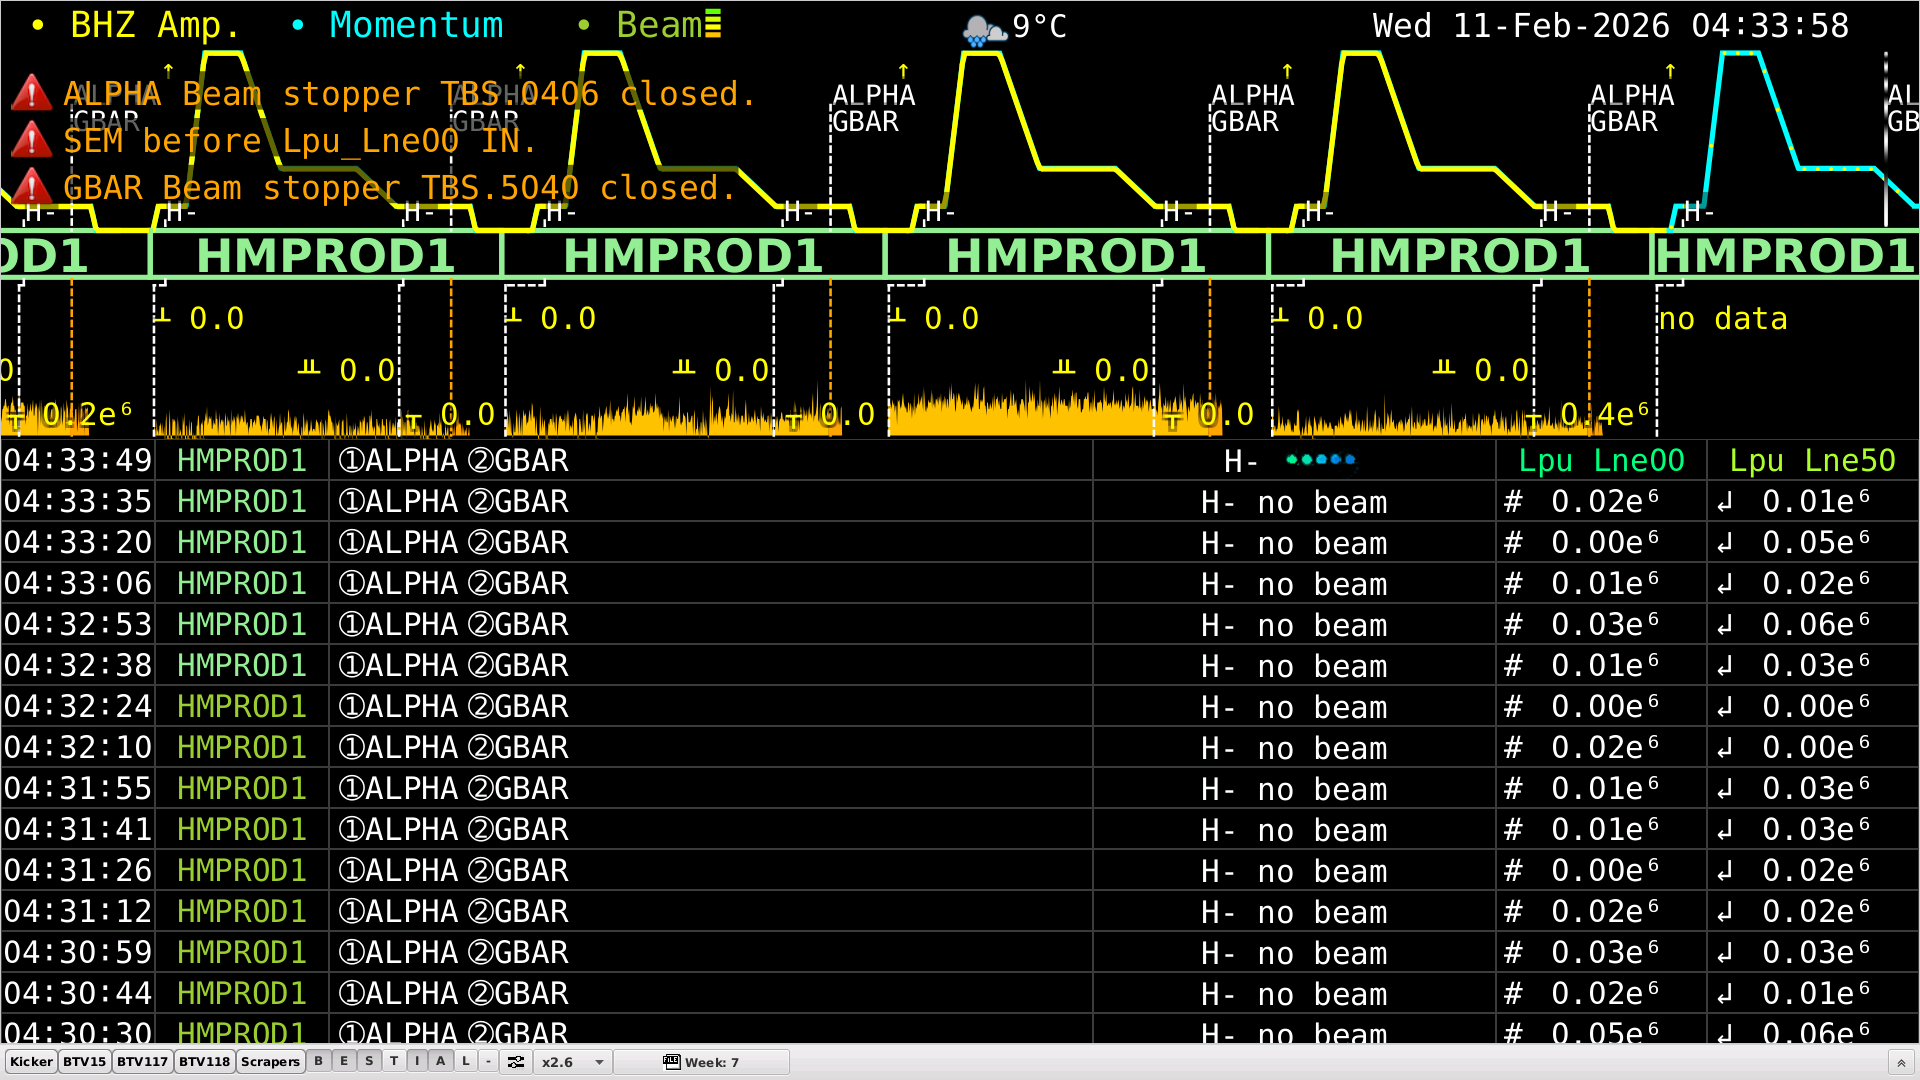This screenshot has width=1920, height=1080.
Task: Click the Scrapers button
Action: 270,1062
